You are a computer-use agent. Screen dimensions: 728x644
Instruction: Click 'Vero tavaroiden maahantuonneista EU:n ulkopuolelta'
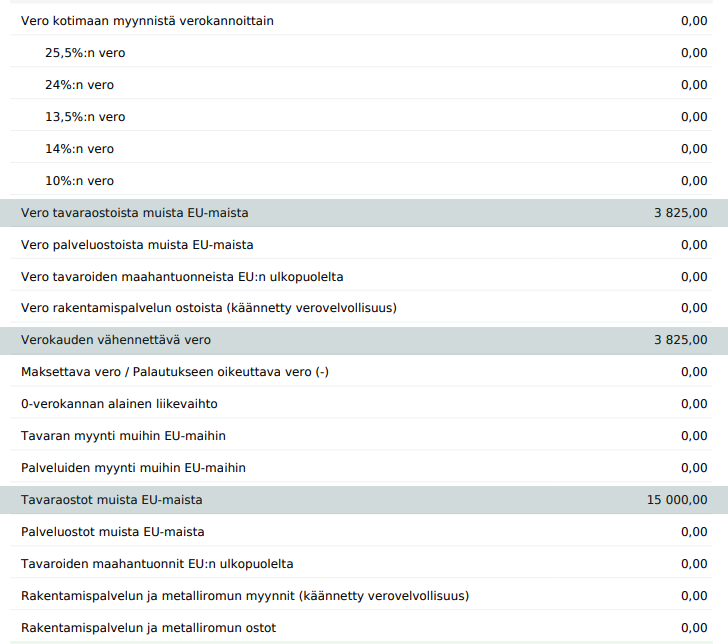coord(182,277)
